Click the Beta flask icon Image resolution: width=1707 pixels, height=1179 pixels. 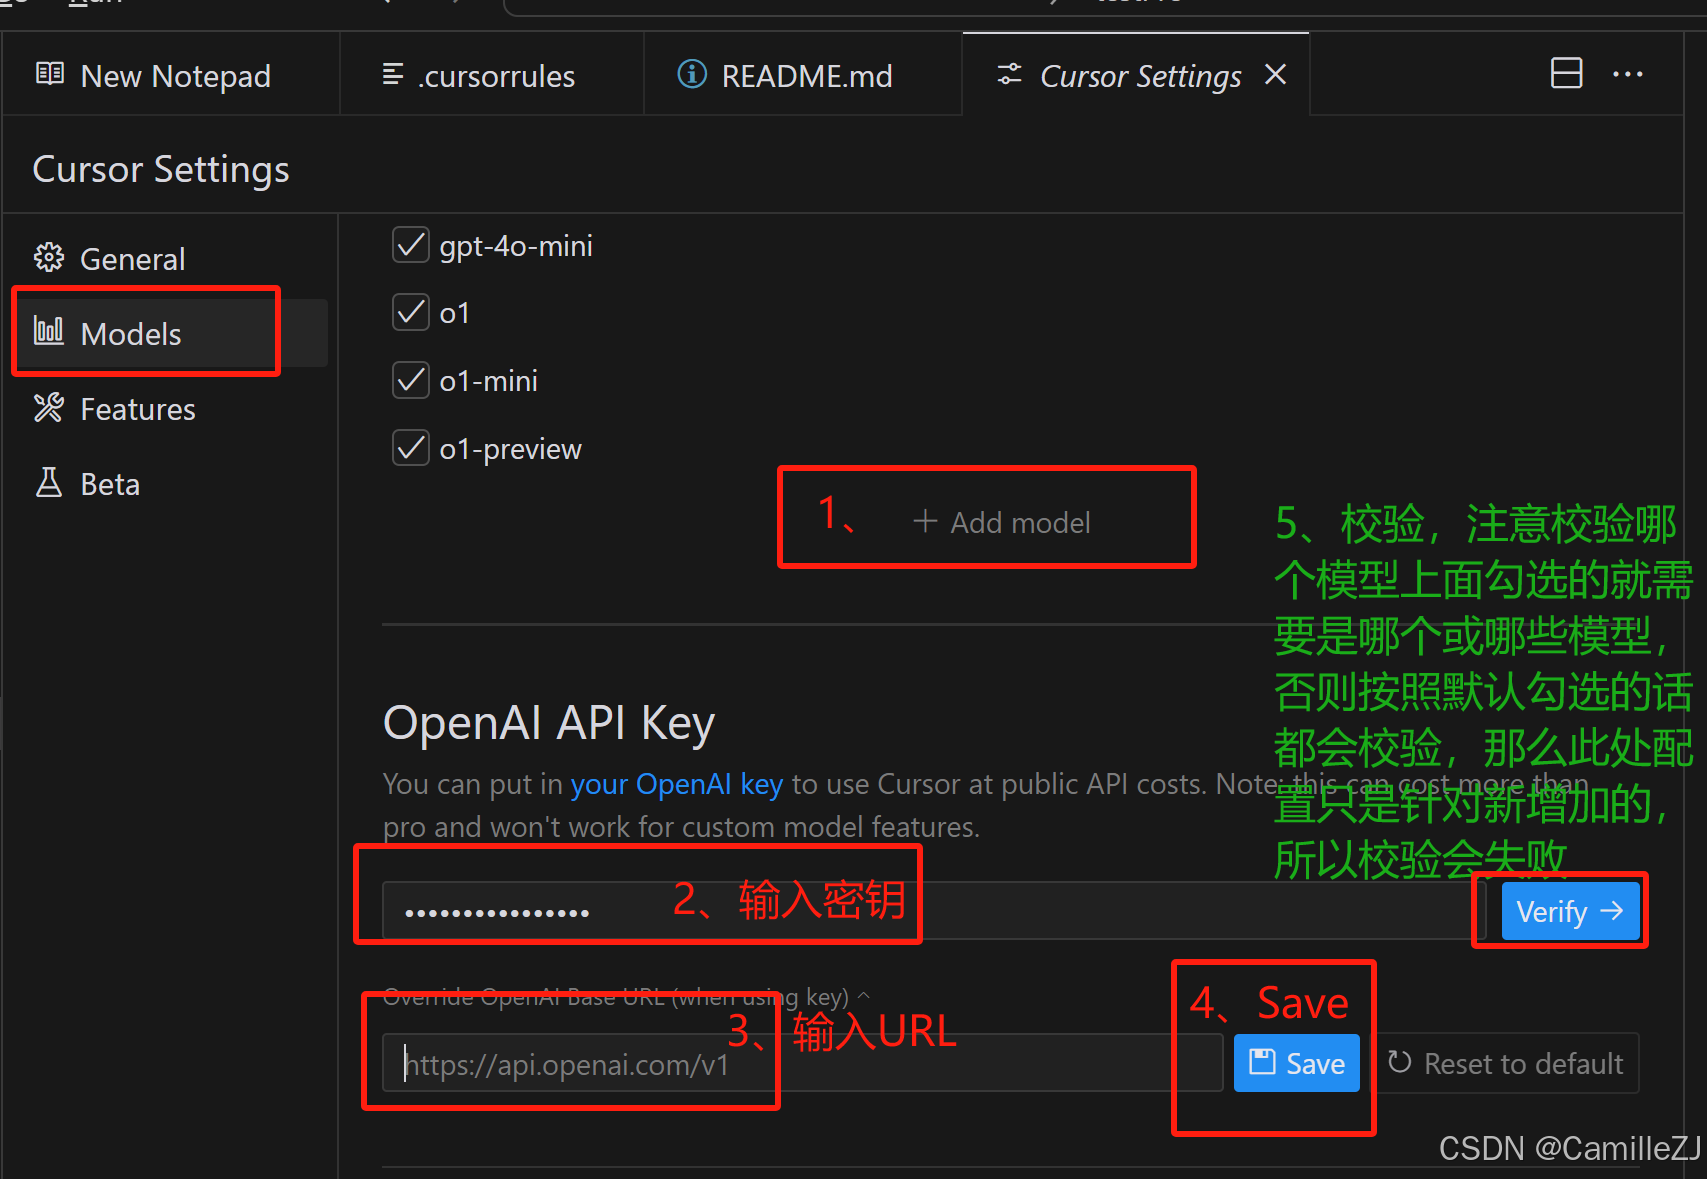[x=49, y=483]
